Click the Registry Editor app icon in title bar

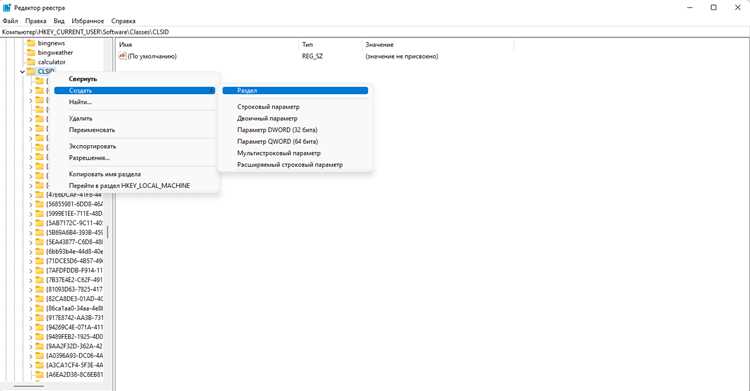pos(7,8)
